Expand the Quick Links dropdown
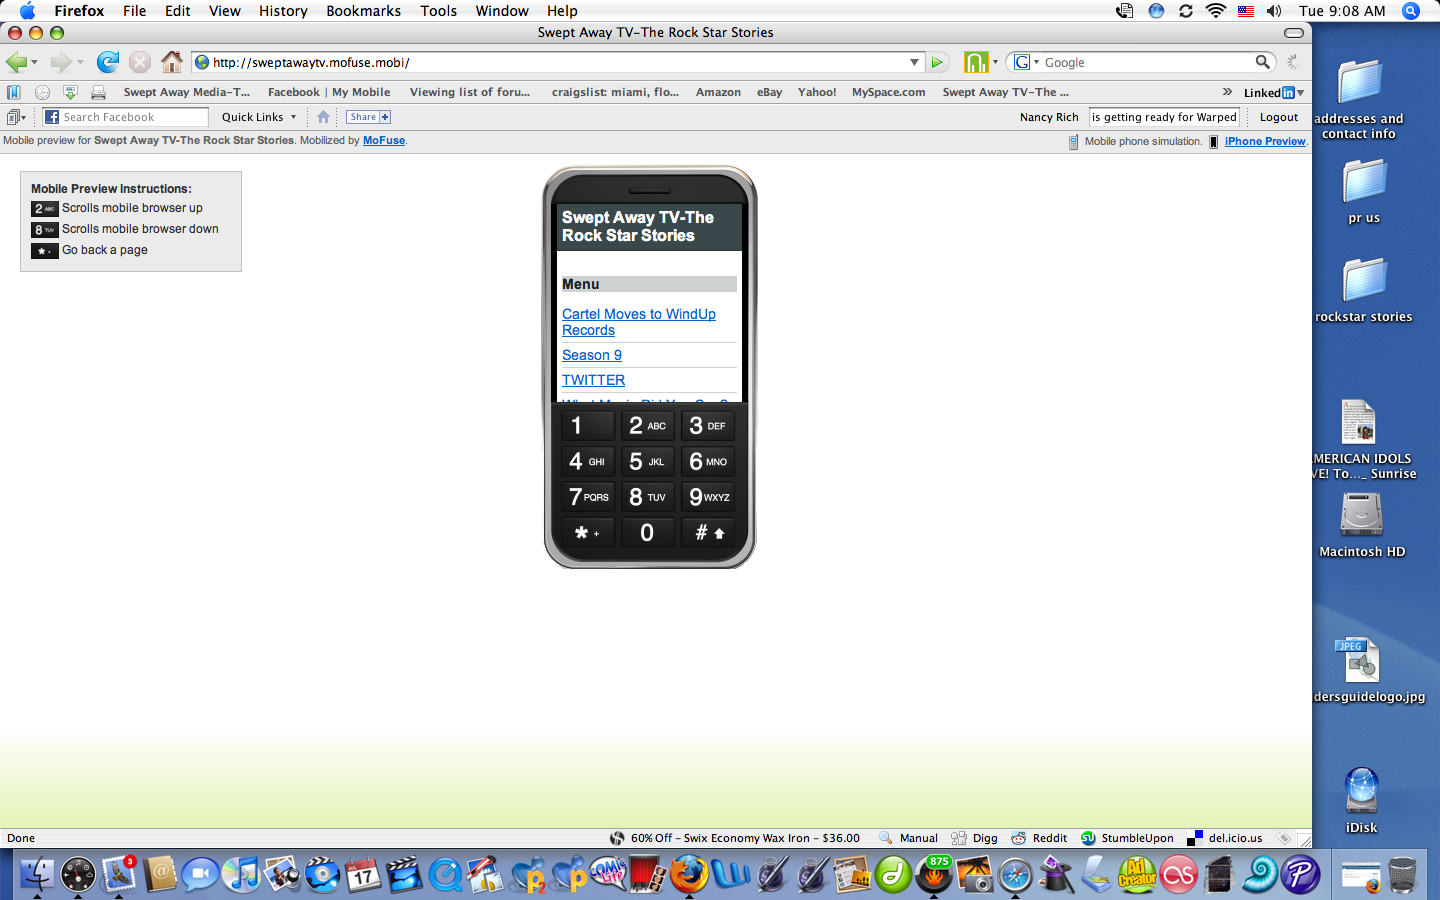1440x900 pixels. tap(293, 117)
